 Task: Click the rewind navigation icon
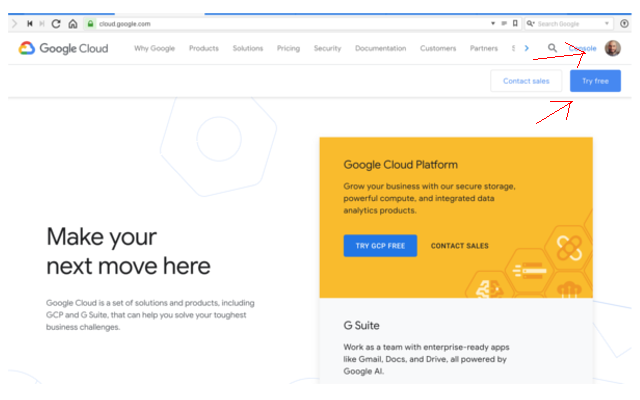click(29, 24)
